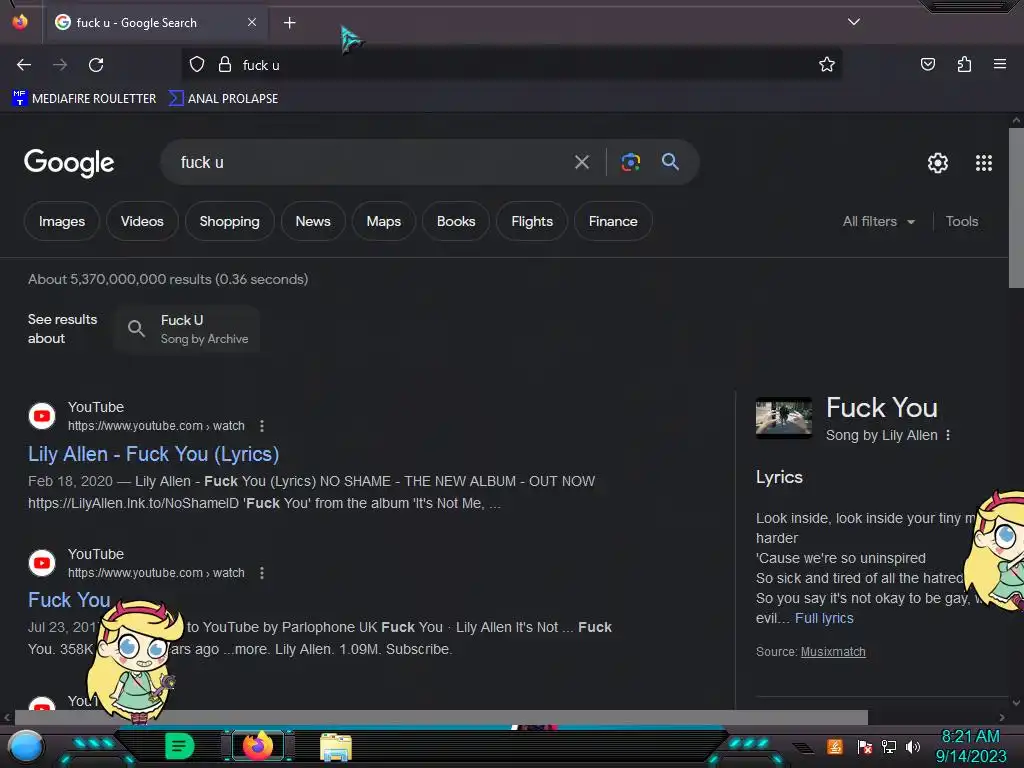Open the network tray icon
1024x768 pixels.
888,746
